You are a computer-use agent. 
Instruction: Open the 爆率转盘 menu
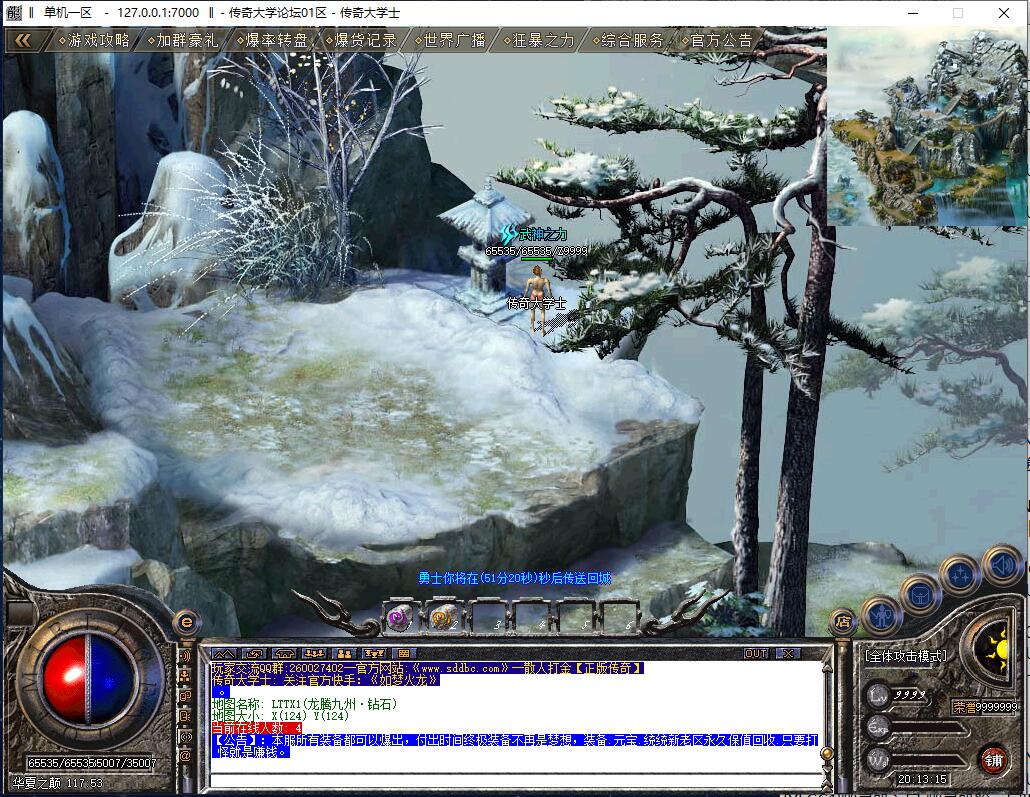(272, 41)
